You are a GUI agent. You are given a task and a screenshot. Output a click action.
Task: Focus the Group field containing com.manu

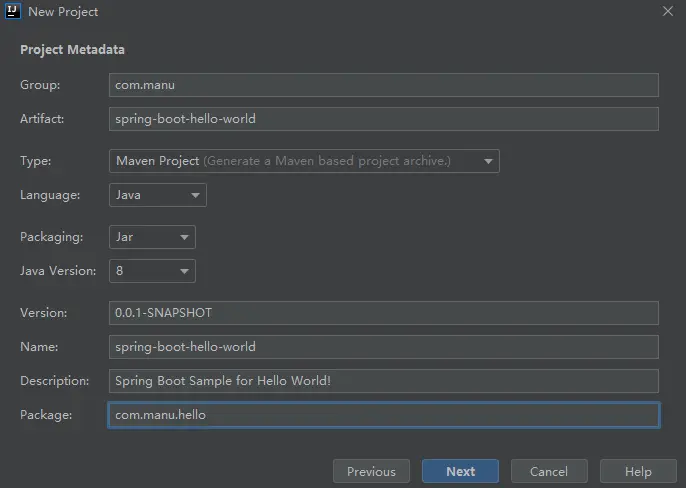point(383,85)
